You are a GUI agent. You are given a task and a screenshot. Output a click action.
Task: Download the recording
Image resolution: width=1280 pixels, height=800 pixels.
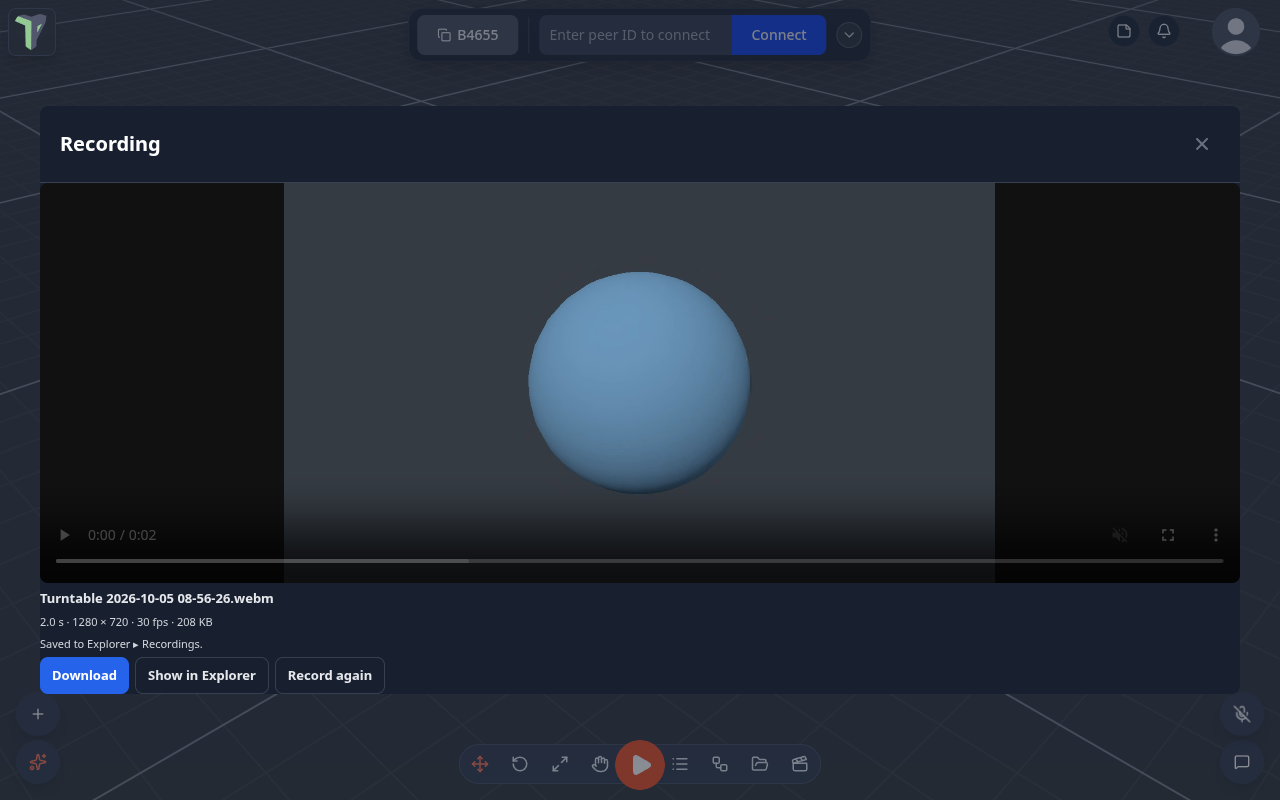coord(84,675)
